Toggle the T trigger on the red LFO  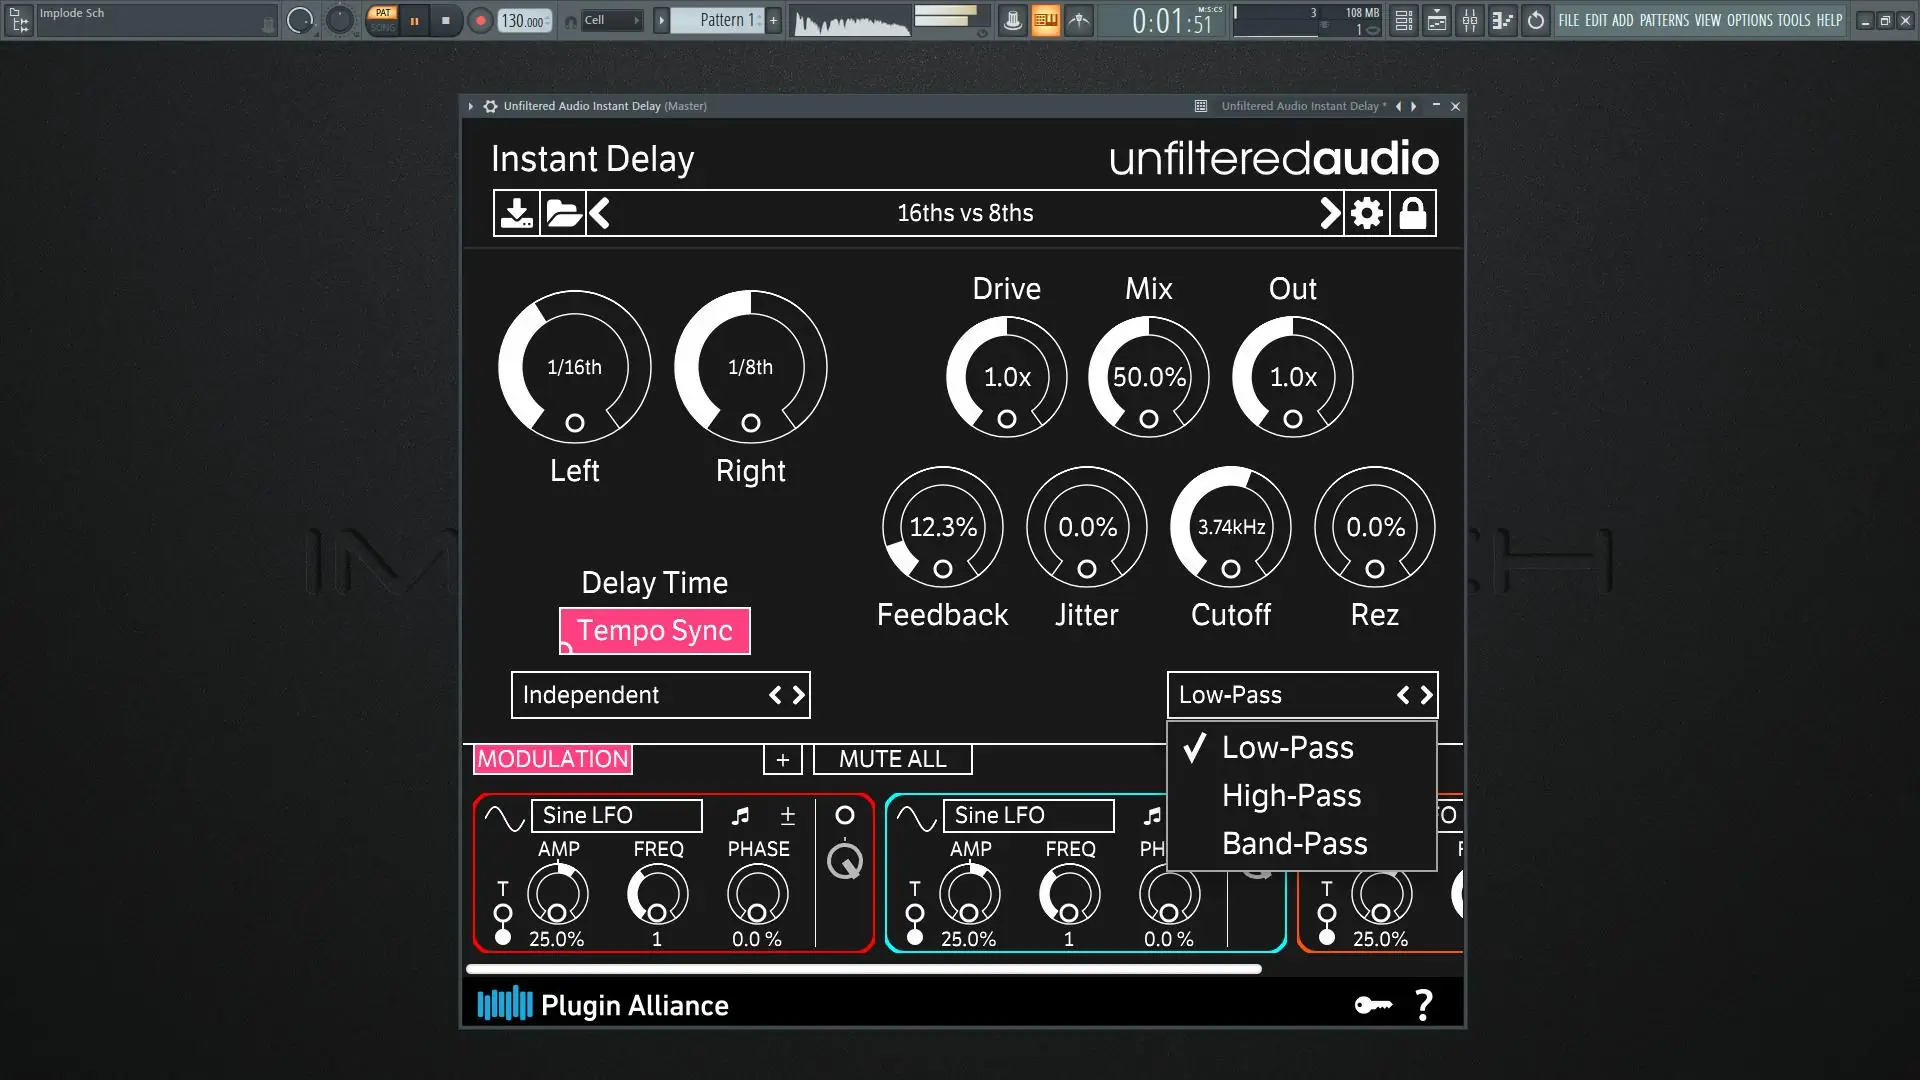click(x=501, y=914)
